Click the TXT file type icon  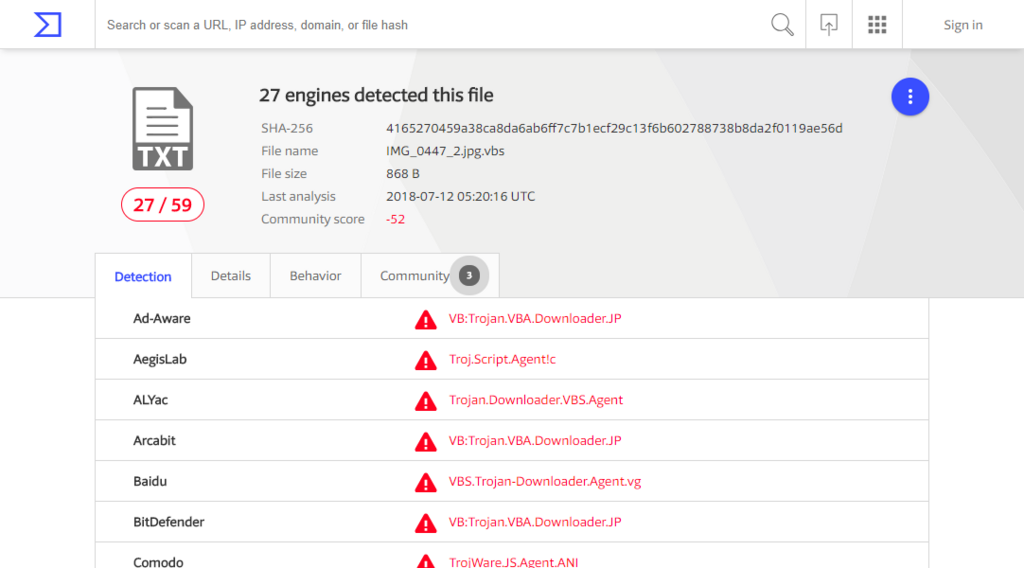(163, 129)
